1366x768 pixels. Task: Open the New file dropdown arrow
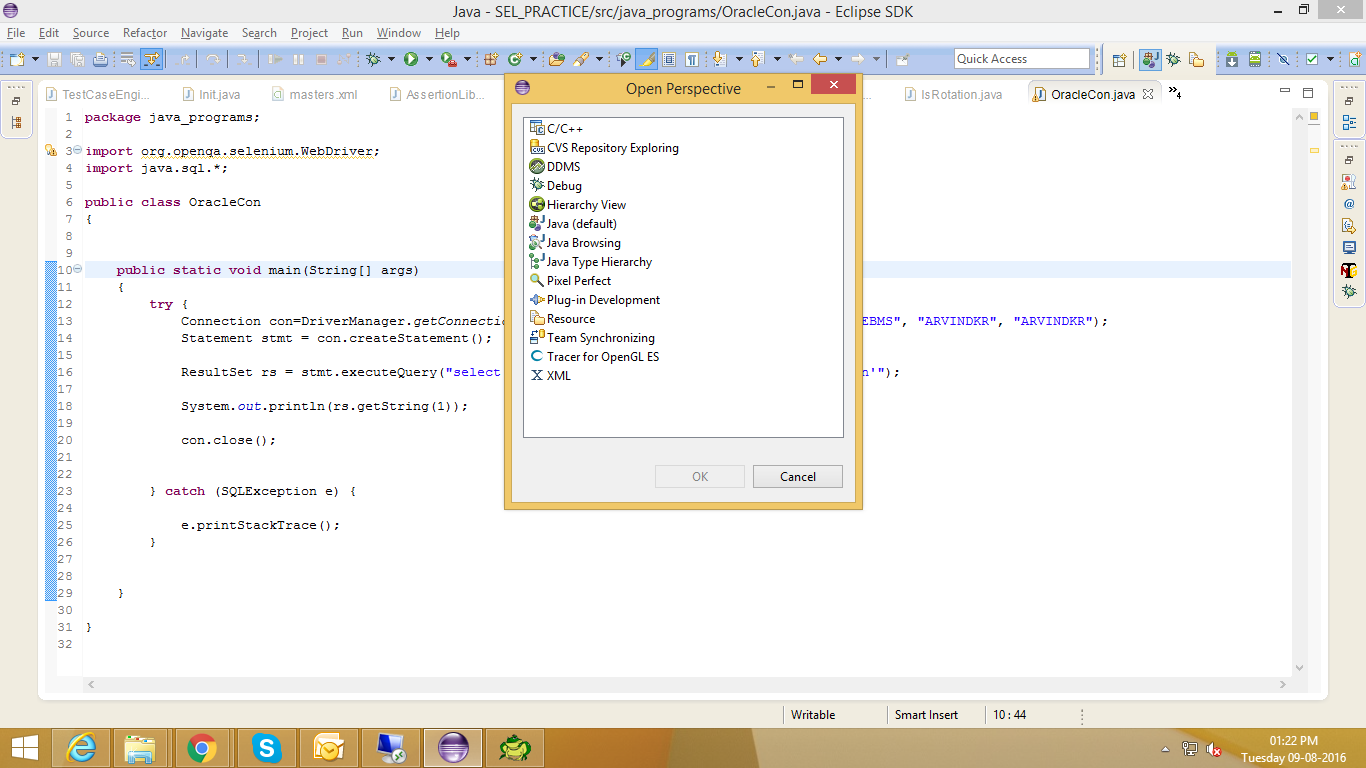point(35,59)
